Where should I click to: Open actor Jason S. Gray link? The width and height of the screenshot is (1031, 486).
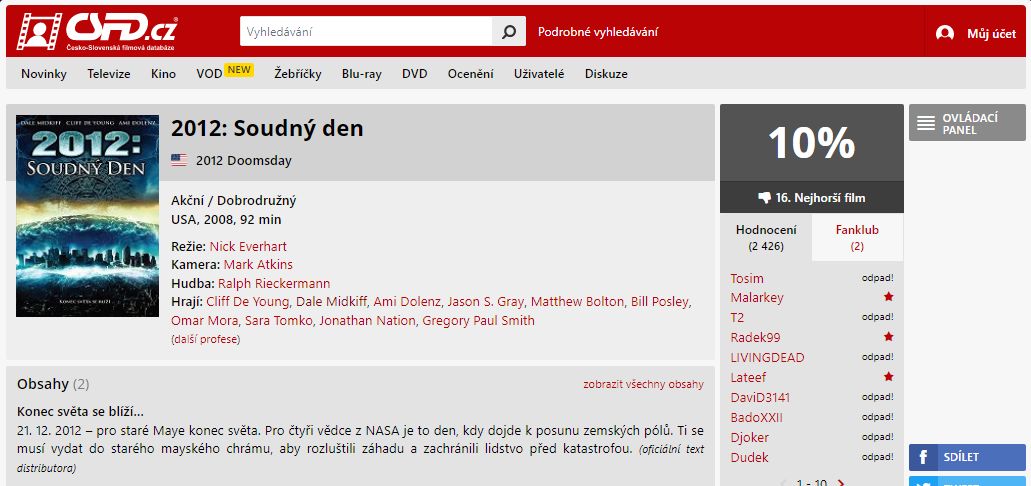click(486, 301)
